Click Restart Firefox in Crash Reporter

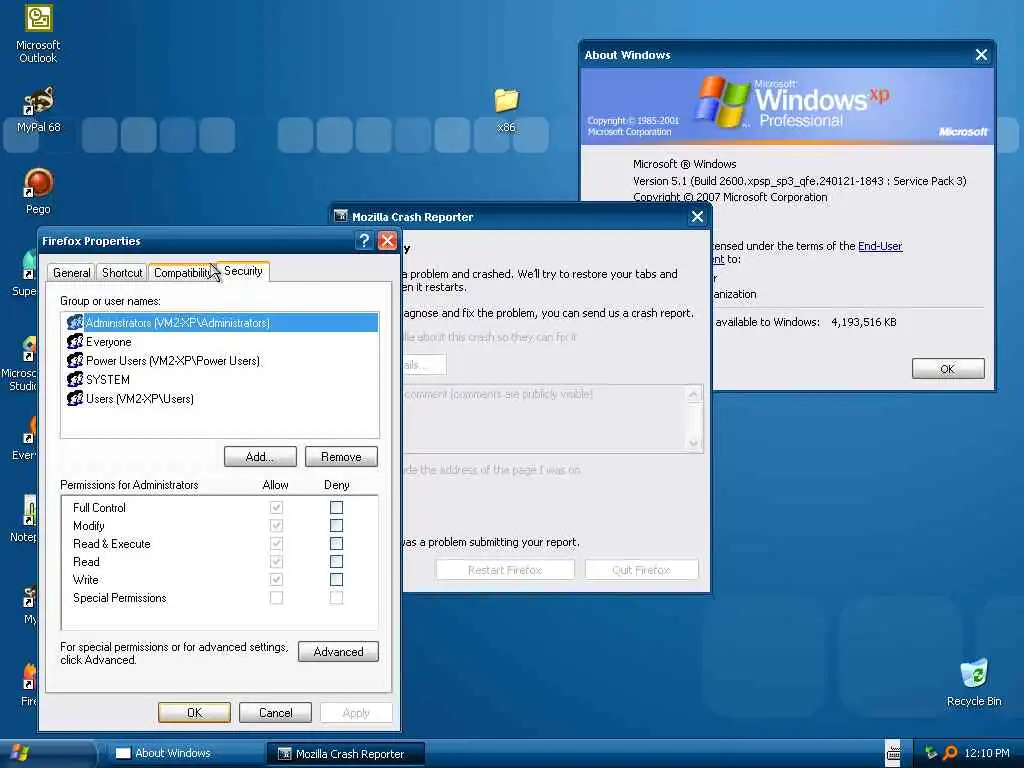(505, 570)
